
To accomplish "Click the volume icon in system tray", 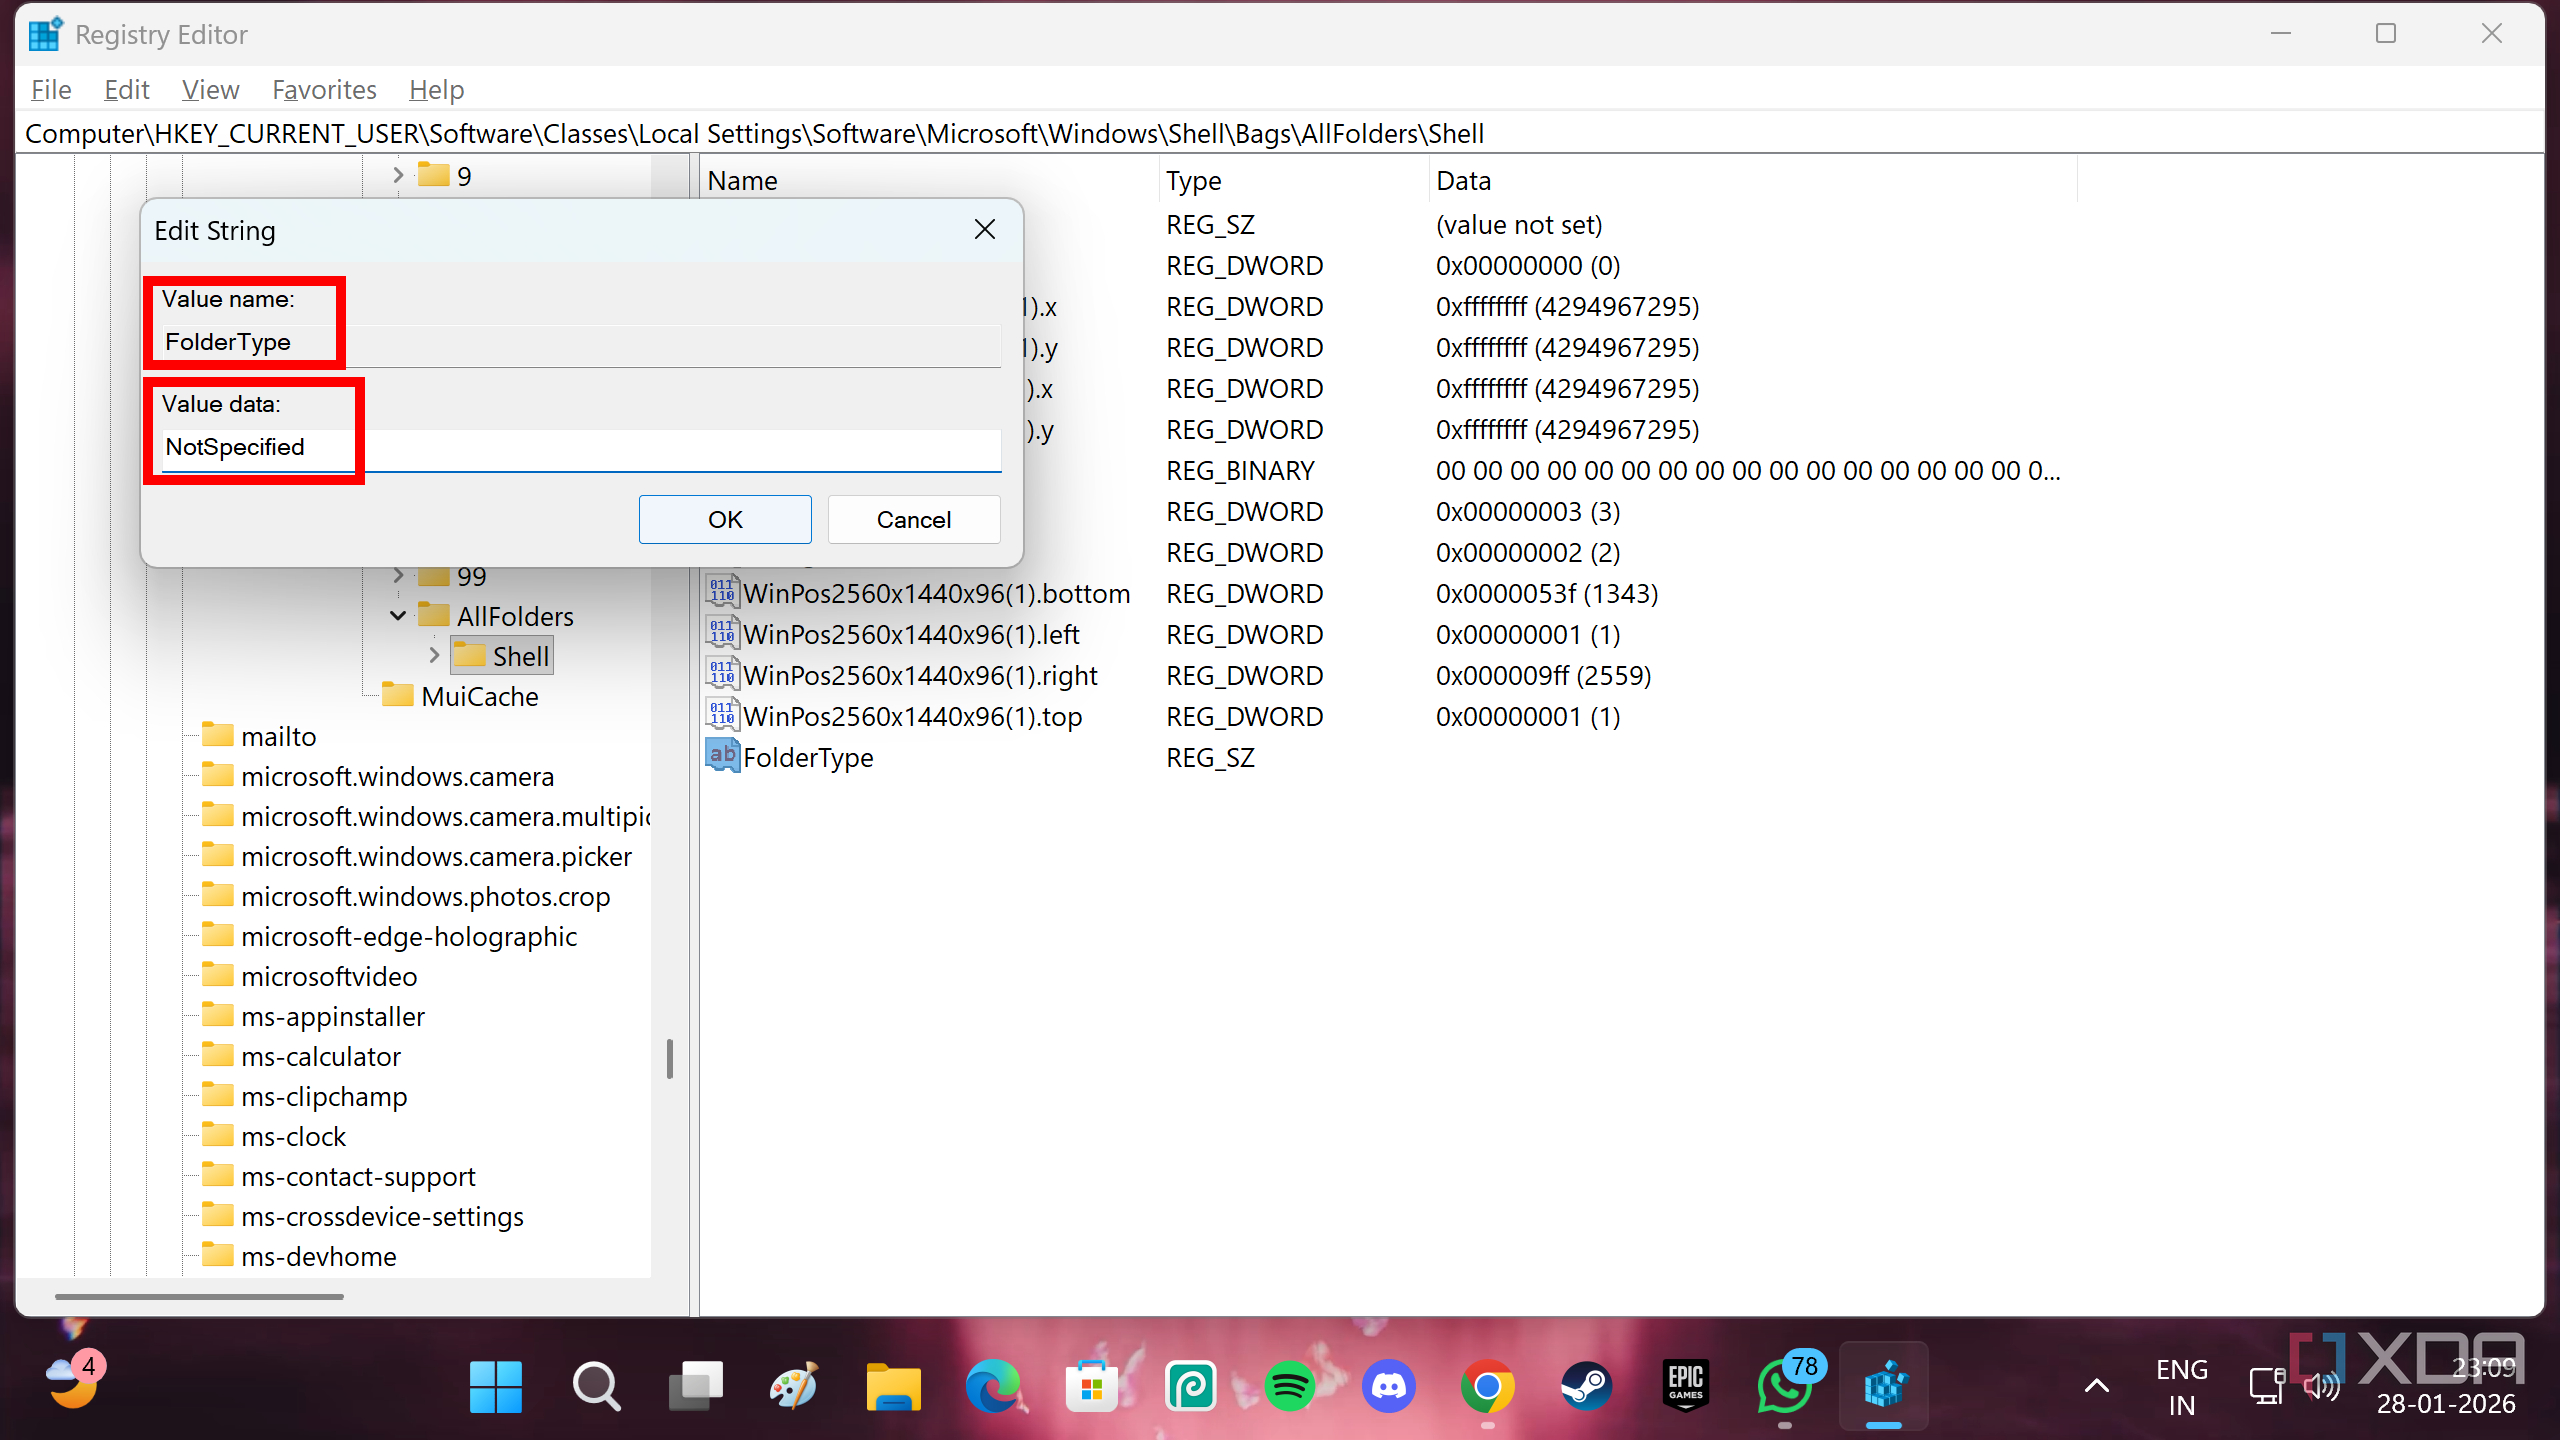I will tap(2323, 1386).
